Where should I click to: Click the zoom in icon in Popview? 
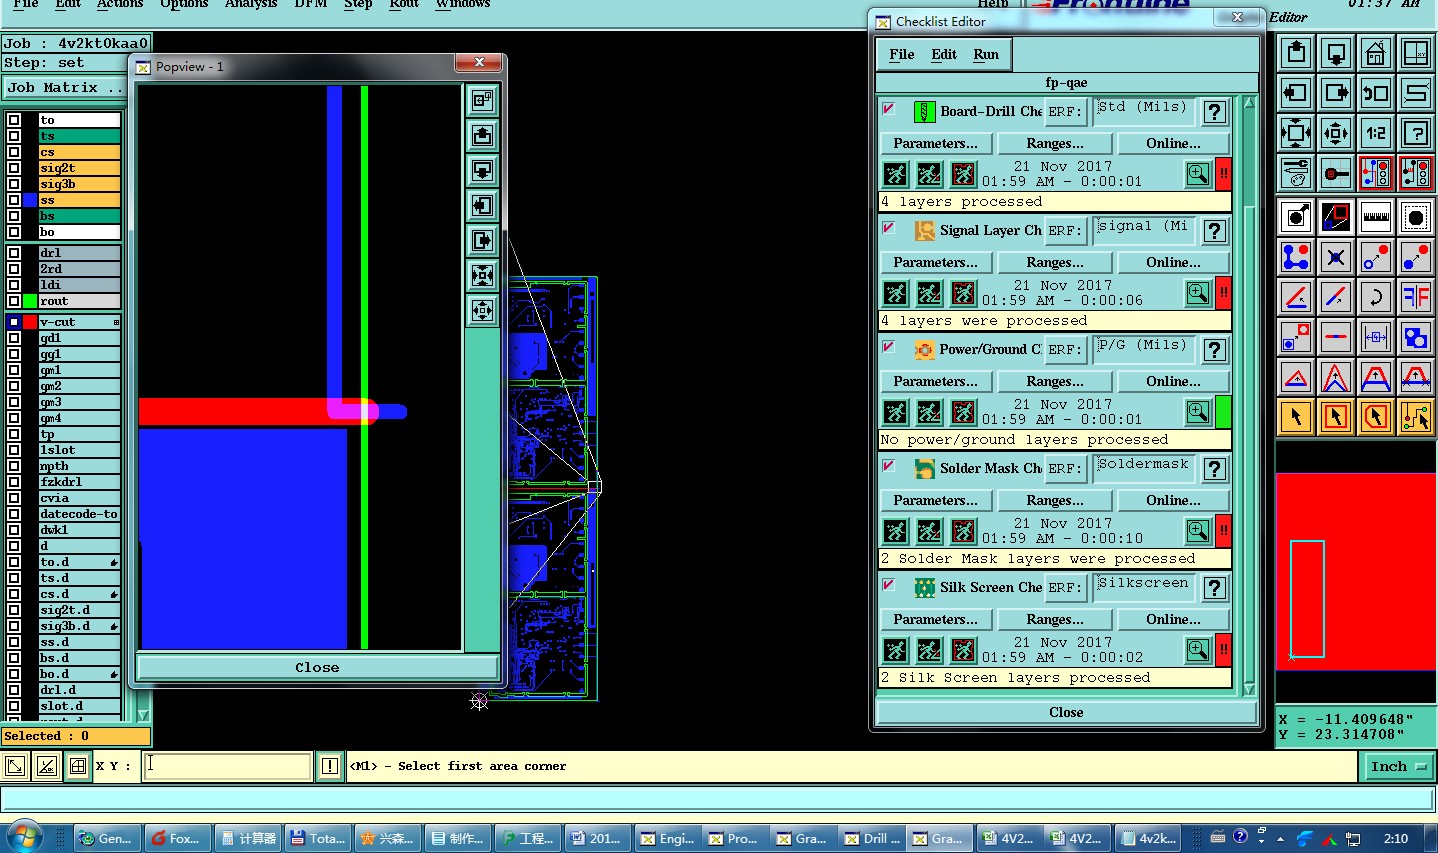[482, 276]
